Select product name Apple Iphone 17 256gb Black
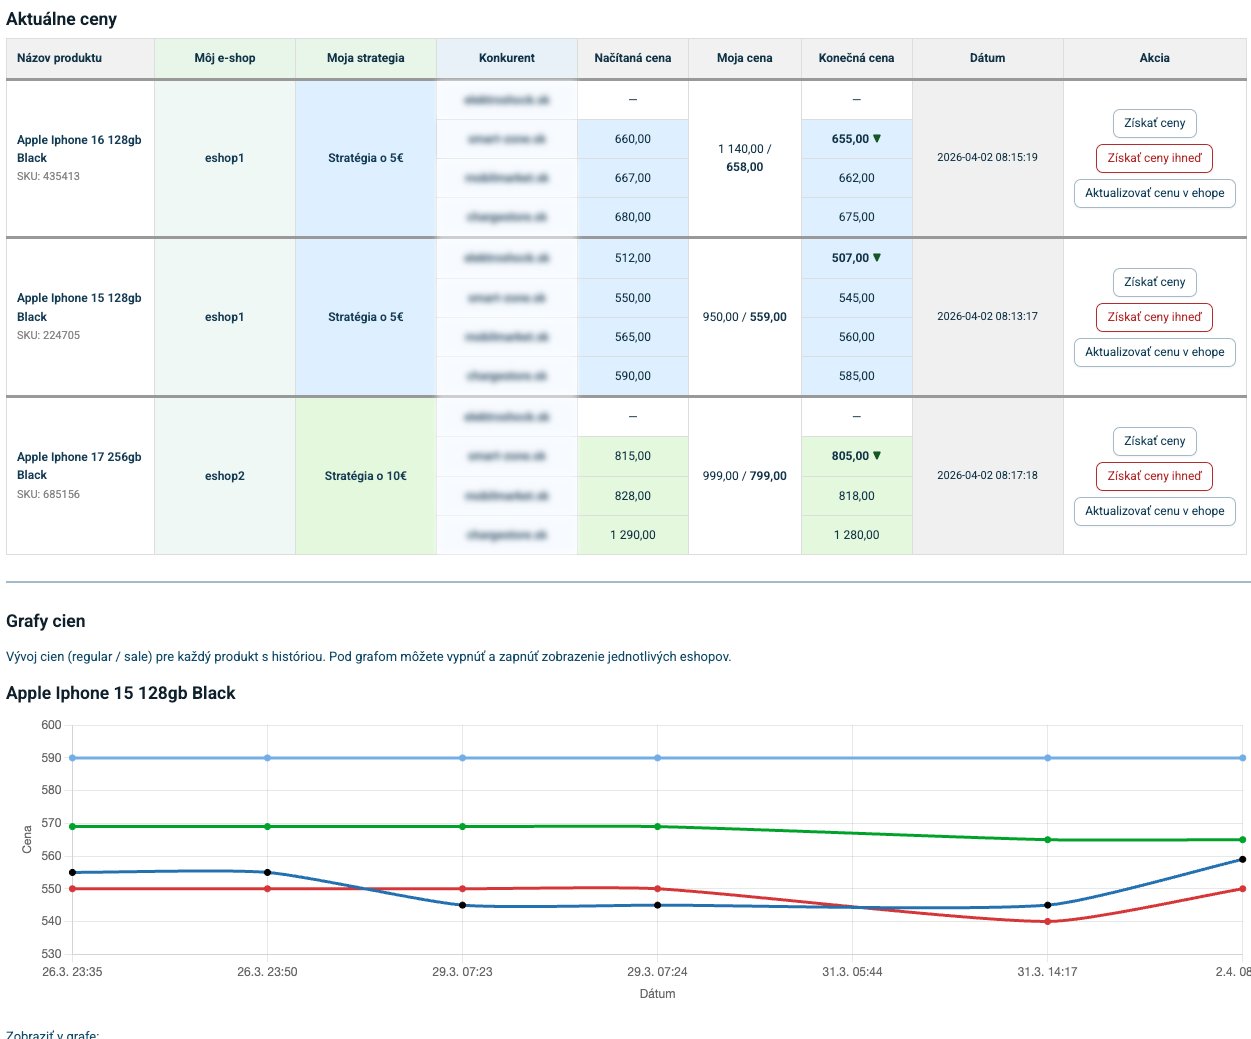The height and width of the screenshot is (1039, 1251). 79,466
